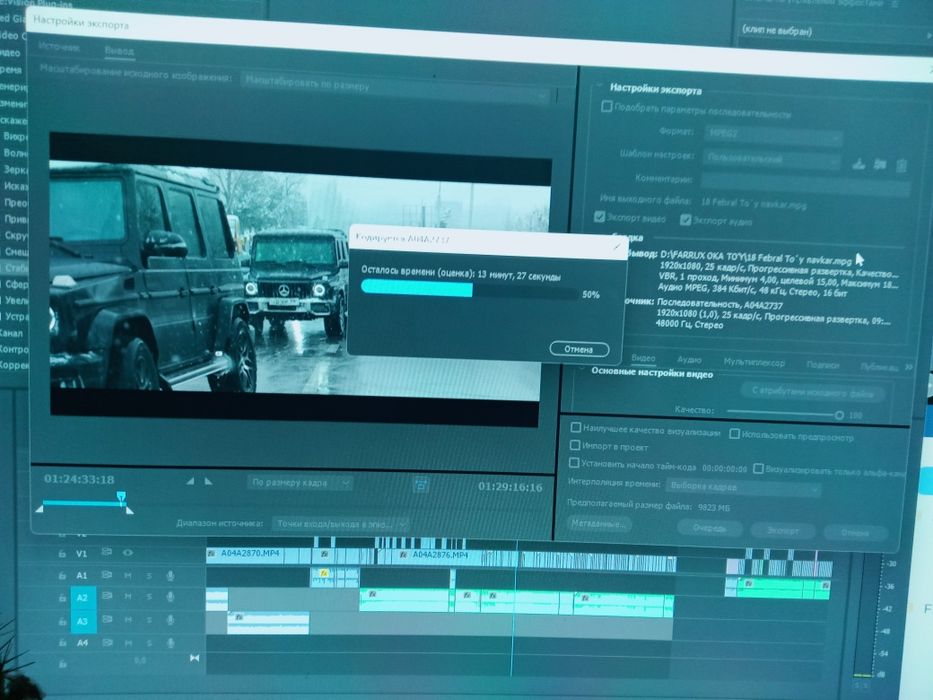The width and height of the screenshot is (933, 700).
Task: Collapse 'Основные настройки видео' section
Action: click(x=582, y=369)
